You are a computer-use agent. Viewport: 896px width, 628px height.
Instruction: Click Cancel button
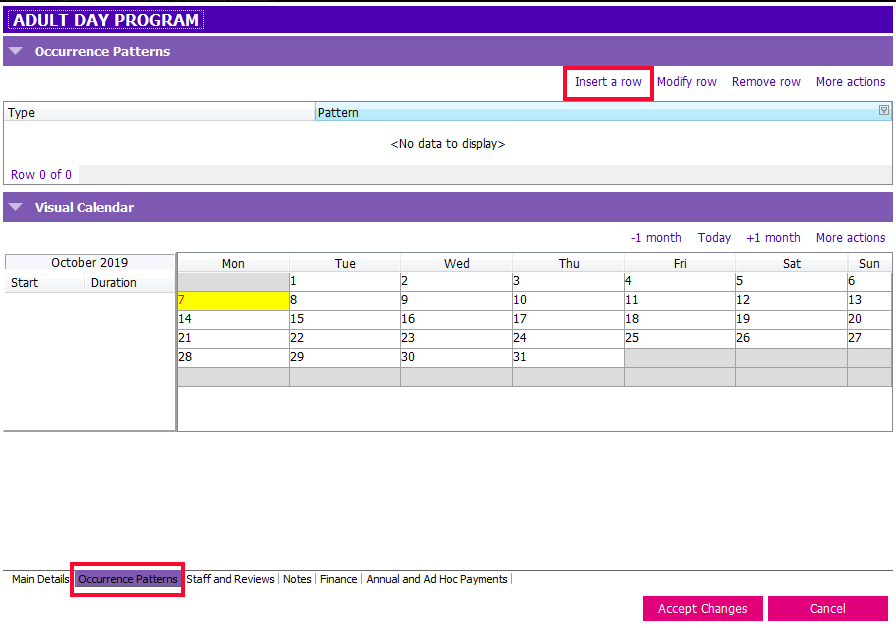(827, 609)
